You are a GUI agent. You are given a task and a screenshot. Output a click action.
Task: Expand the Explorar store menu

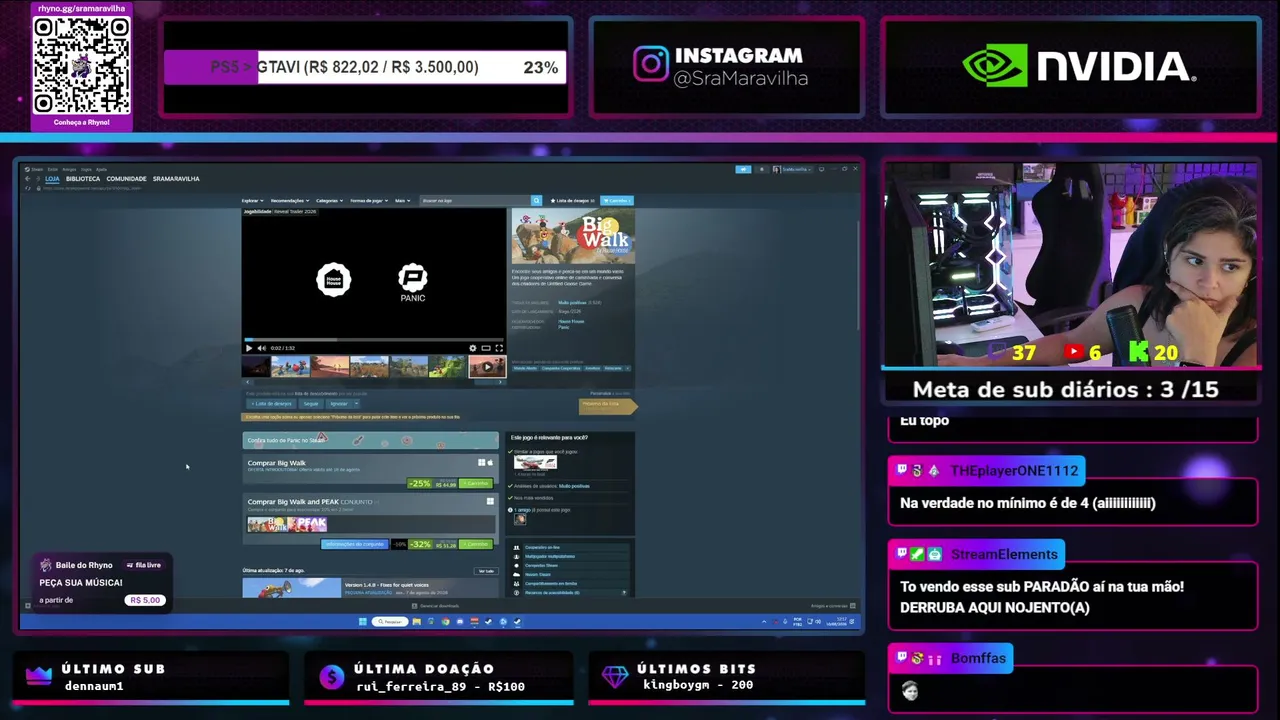[x=252, y=200]
